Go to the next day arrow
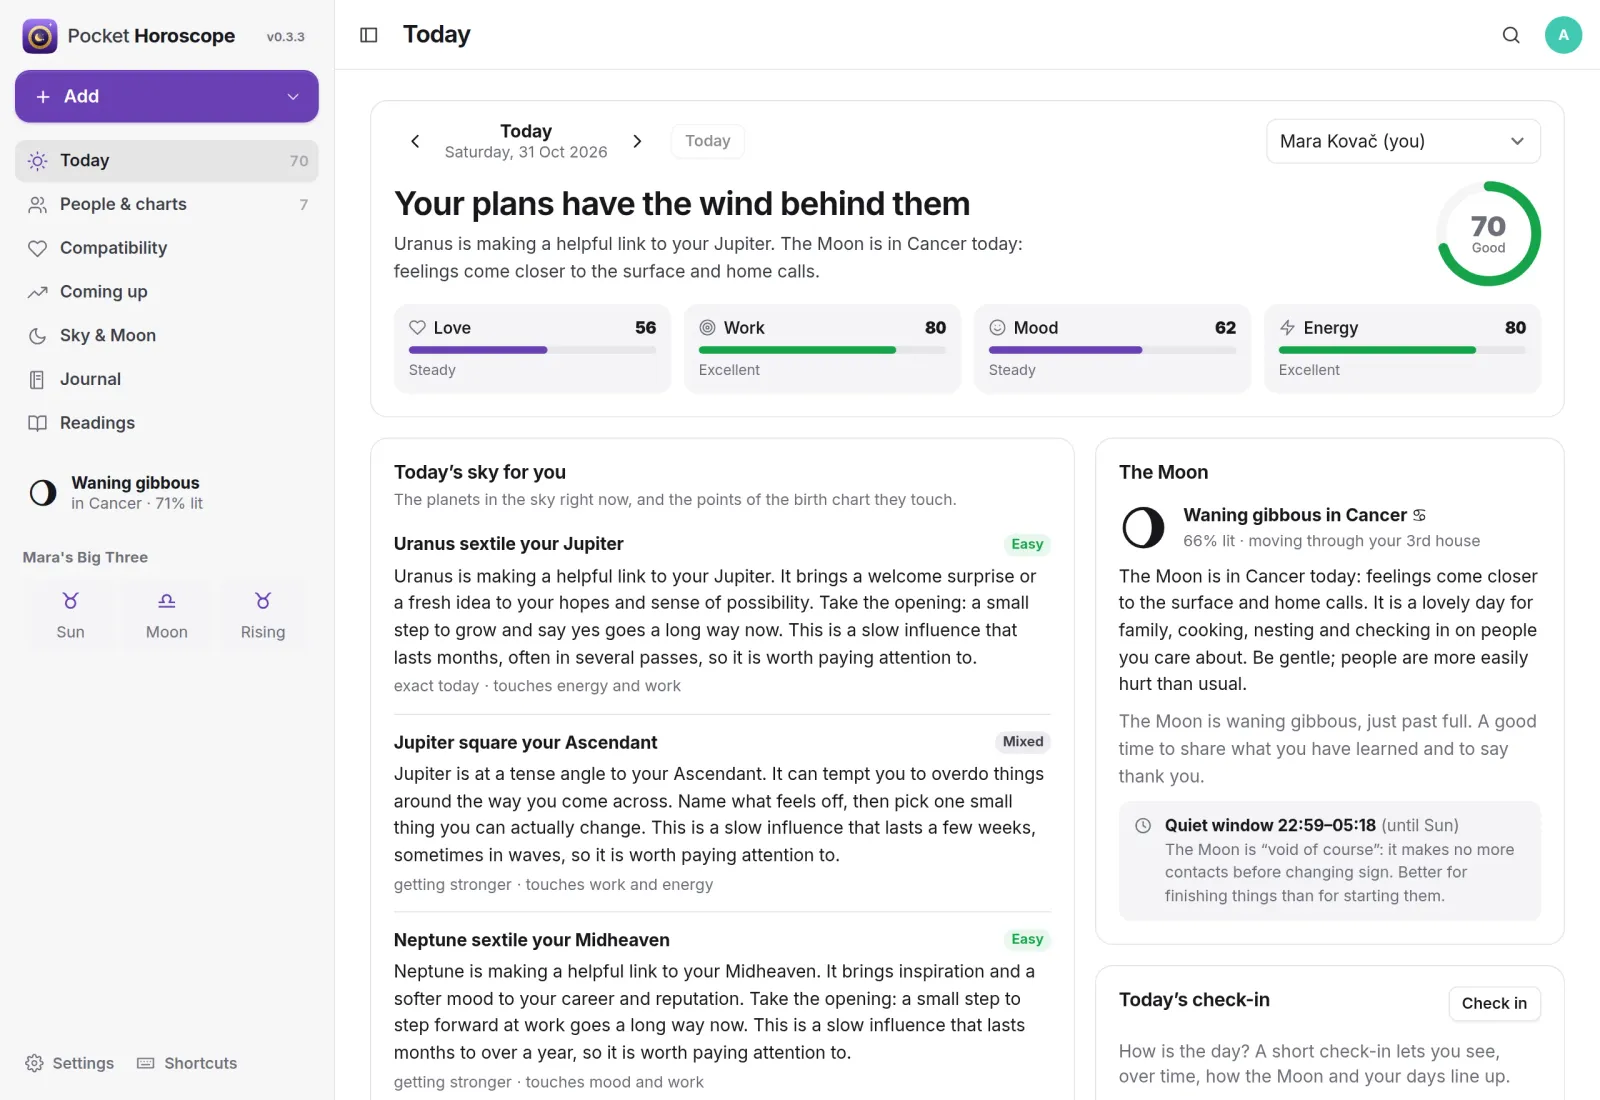 click(637, 141)
